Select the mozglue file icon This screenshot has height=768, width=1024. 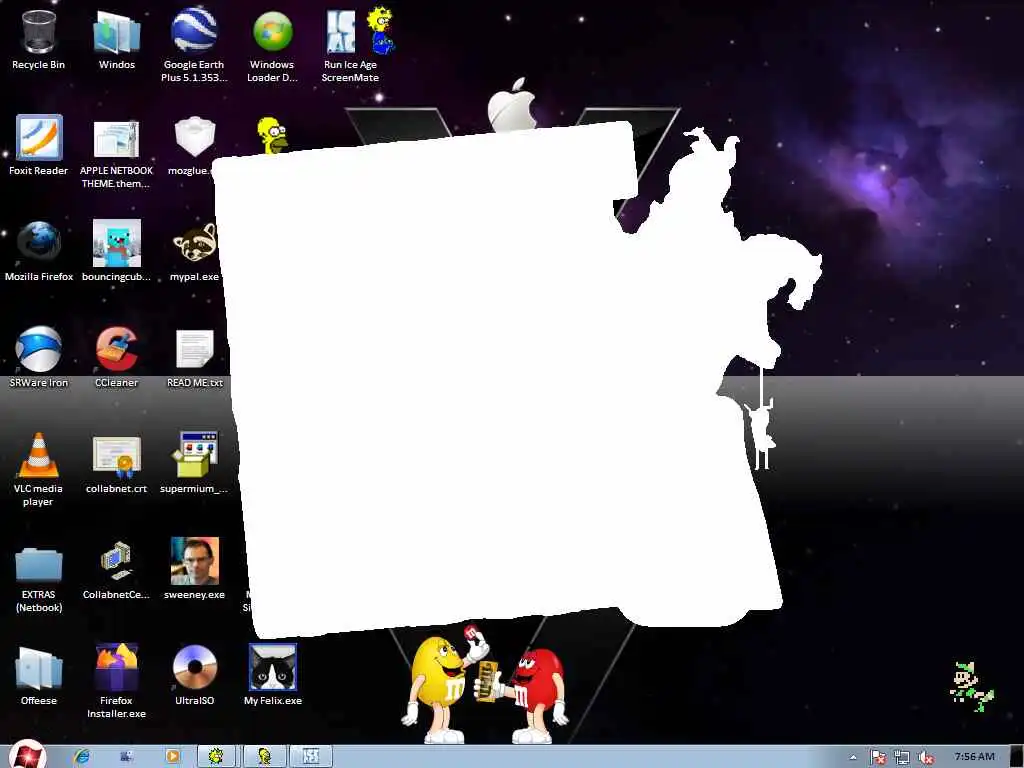pyautogui.click(x=194, y=146)
